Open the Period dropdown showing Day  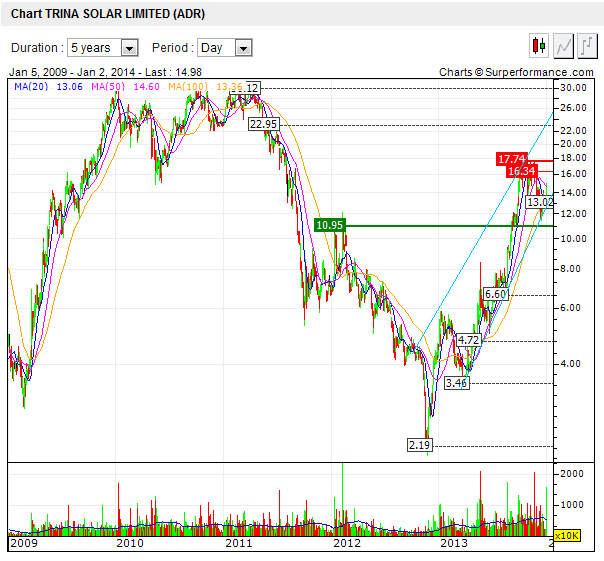point(225,48)
